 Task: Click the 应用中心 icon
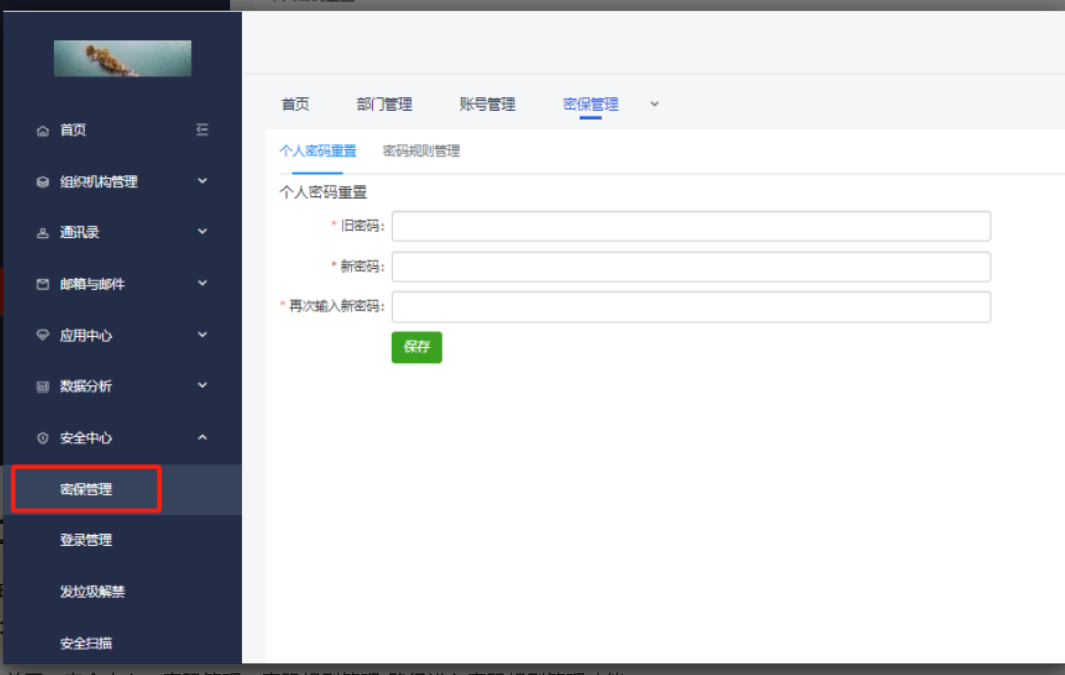(x=43, y=335)
